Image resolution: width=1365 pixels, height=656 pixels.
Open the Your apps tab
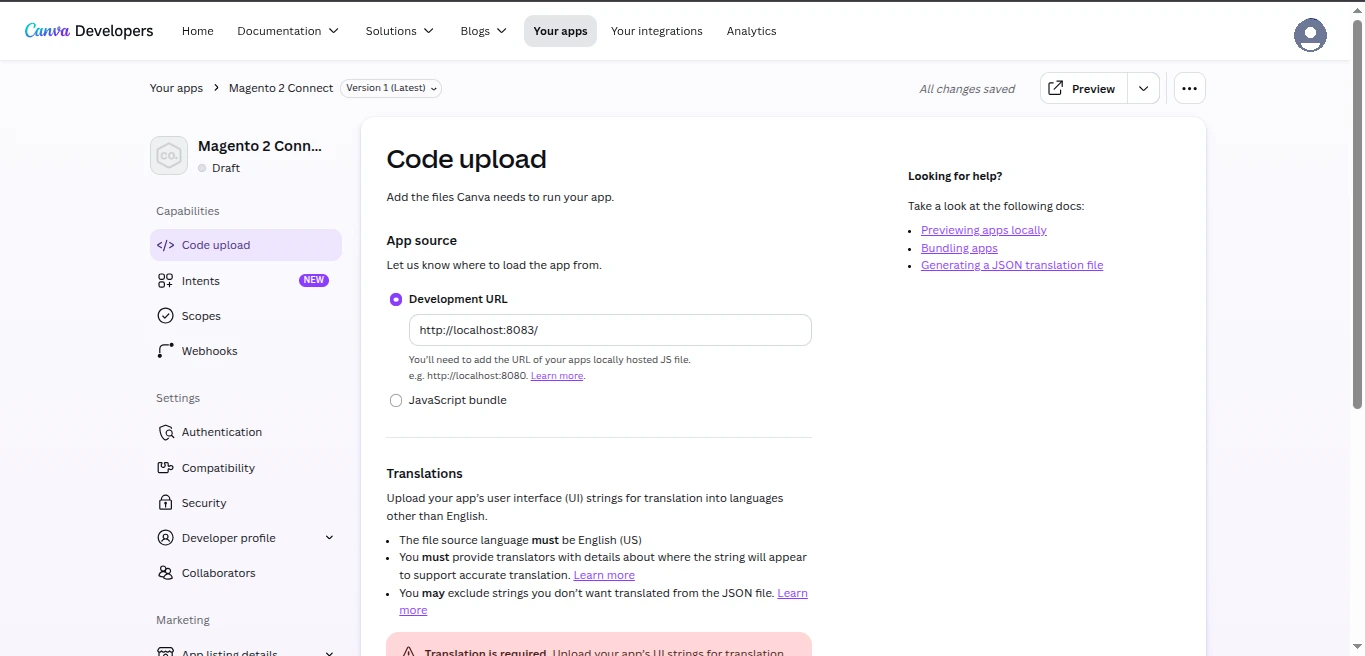(x=560, y=31)
